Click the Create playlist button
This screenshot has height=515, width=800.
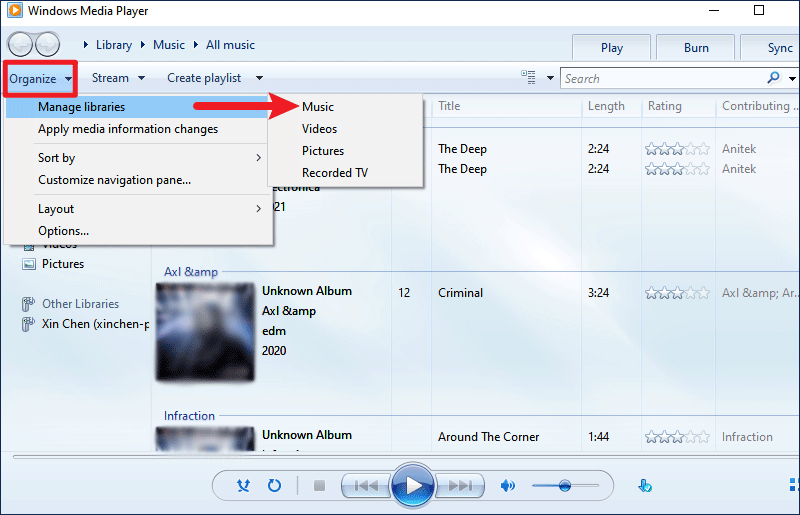pyautogui.click(x=204, y=78)
